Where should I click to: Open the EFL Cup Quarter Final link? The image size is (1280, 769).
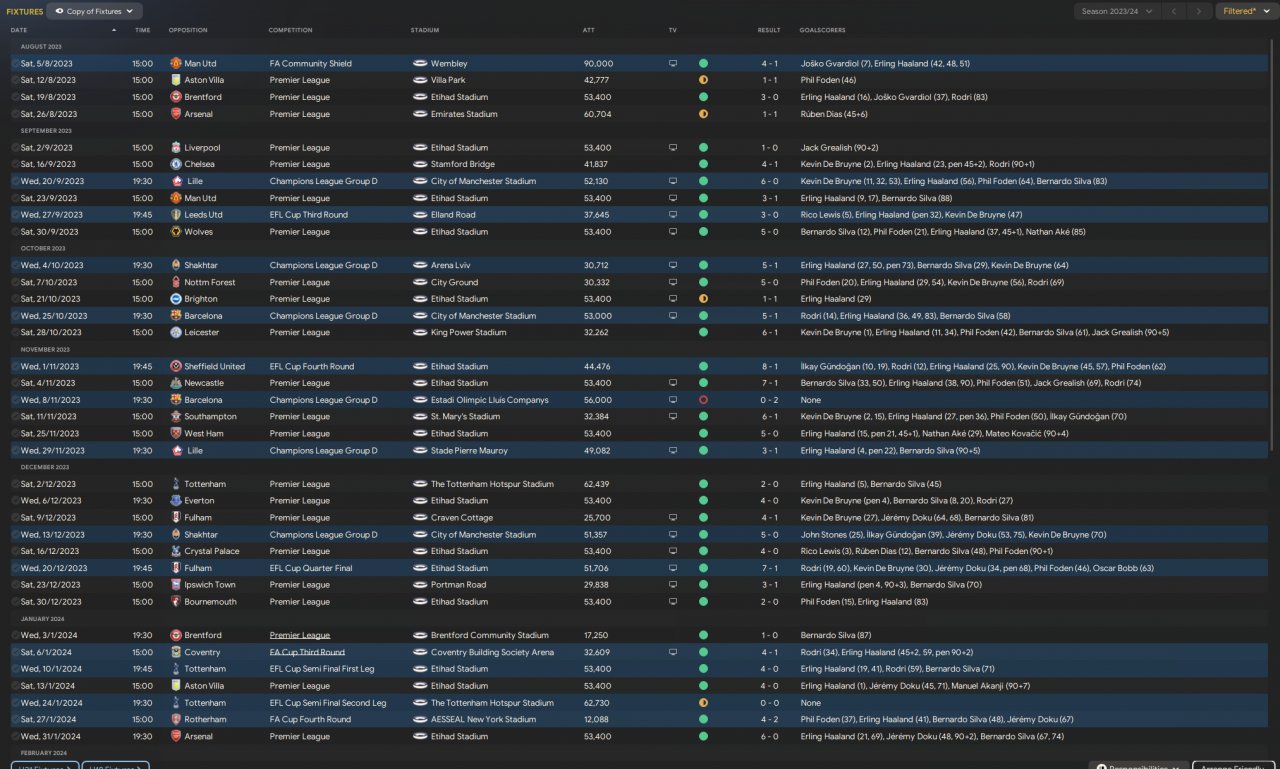[x=311, y=568]
